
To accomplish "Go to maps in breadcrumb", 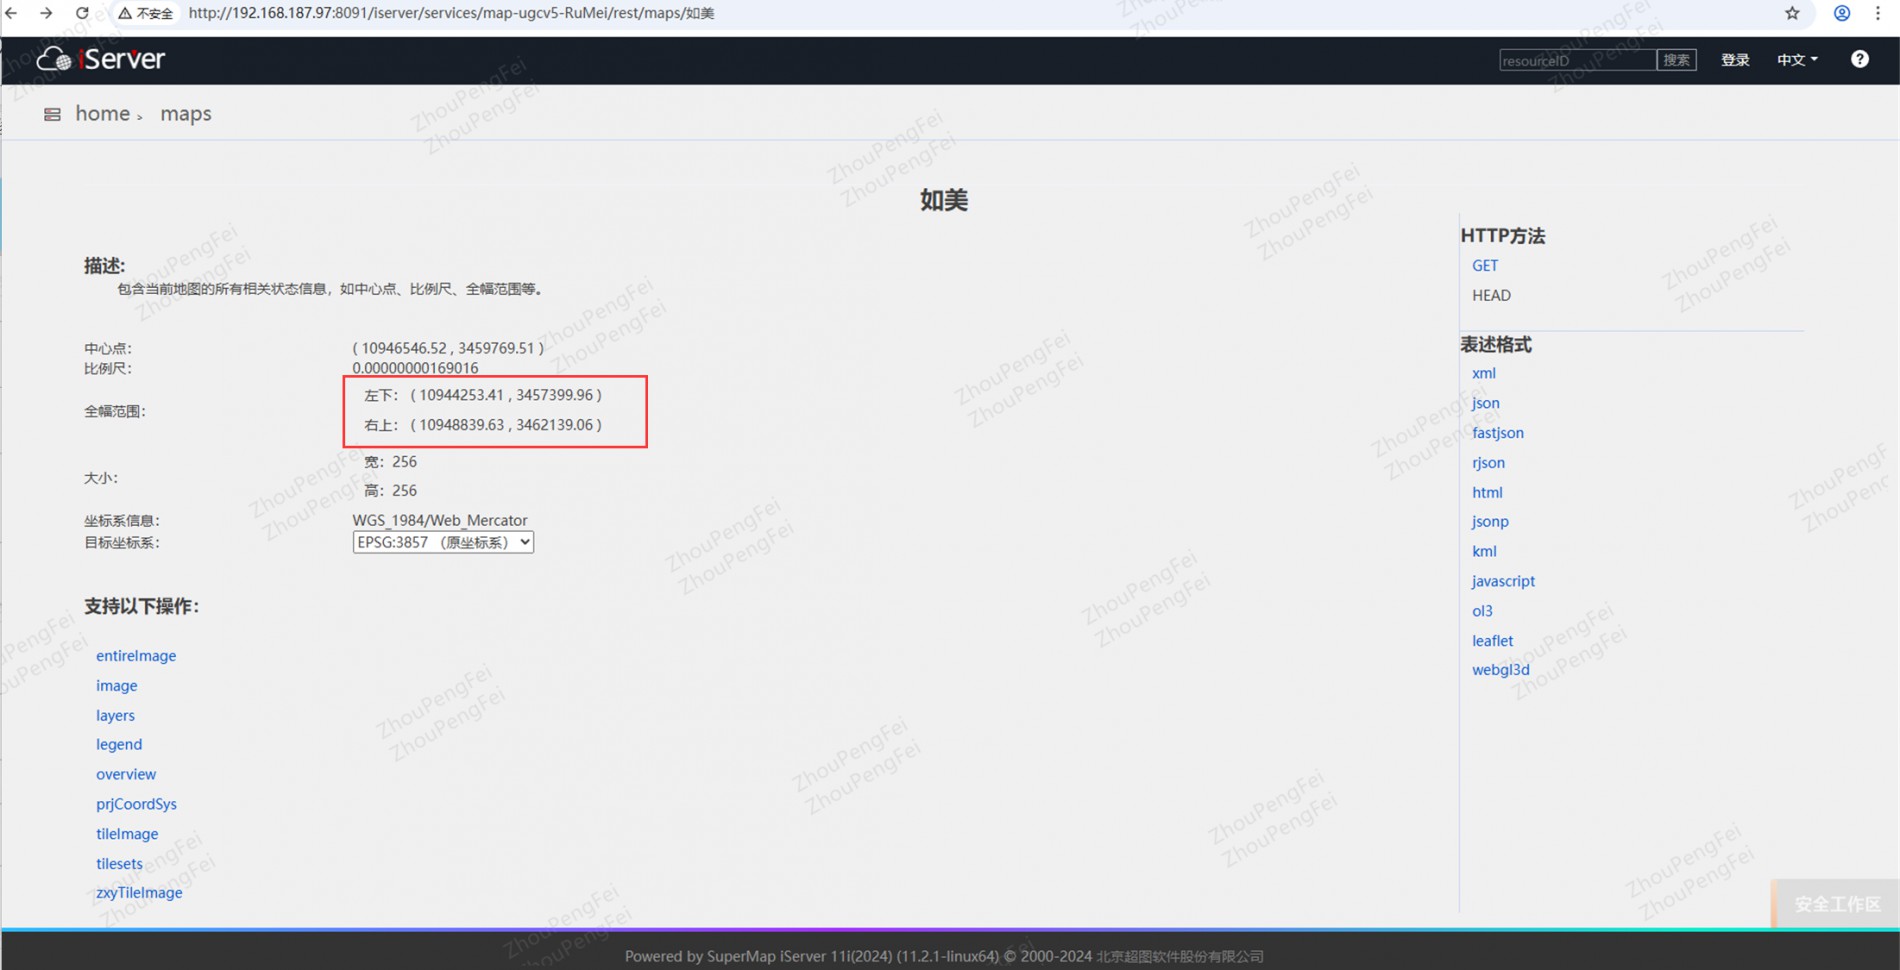I will [x=186, y=114].
